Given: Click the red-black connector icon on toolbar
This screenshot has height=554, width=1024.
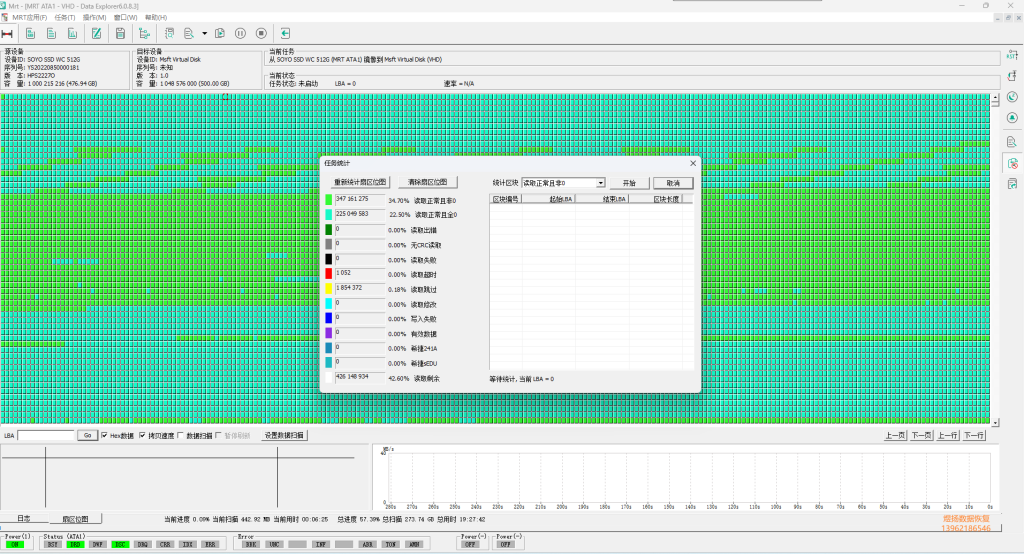Looking at the screenshot, I should tap(7, 33).
